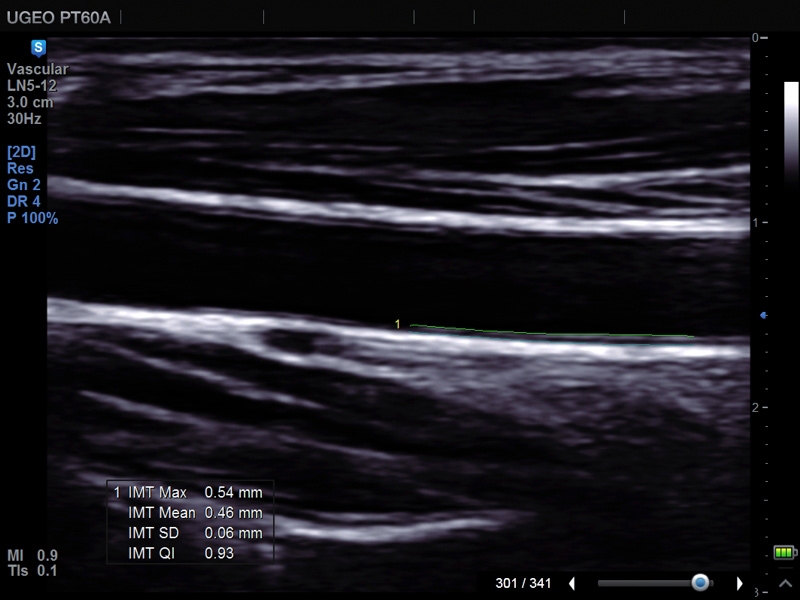
Task: Open the battery status indicator
Action: coord(785,552)
